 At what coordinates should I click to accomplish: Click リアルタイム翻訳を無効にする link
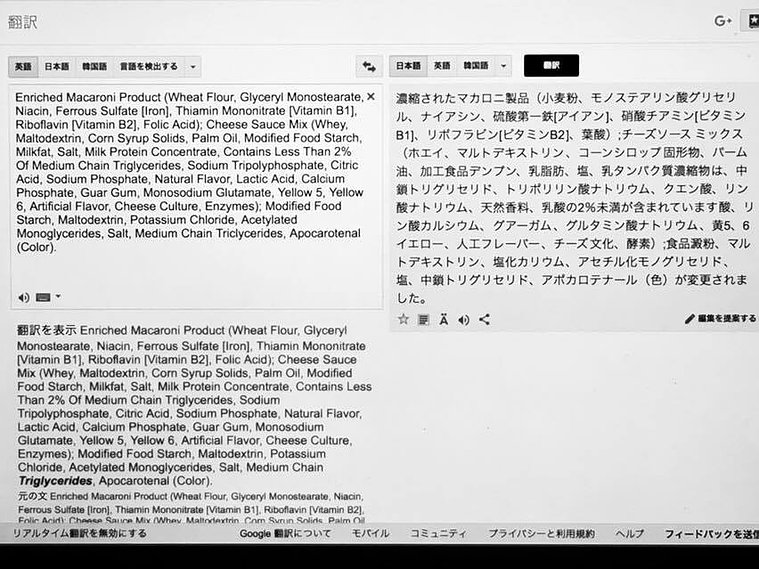coord(80,534)
